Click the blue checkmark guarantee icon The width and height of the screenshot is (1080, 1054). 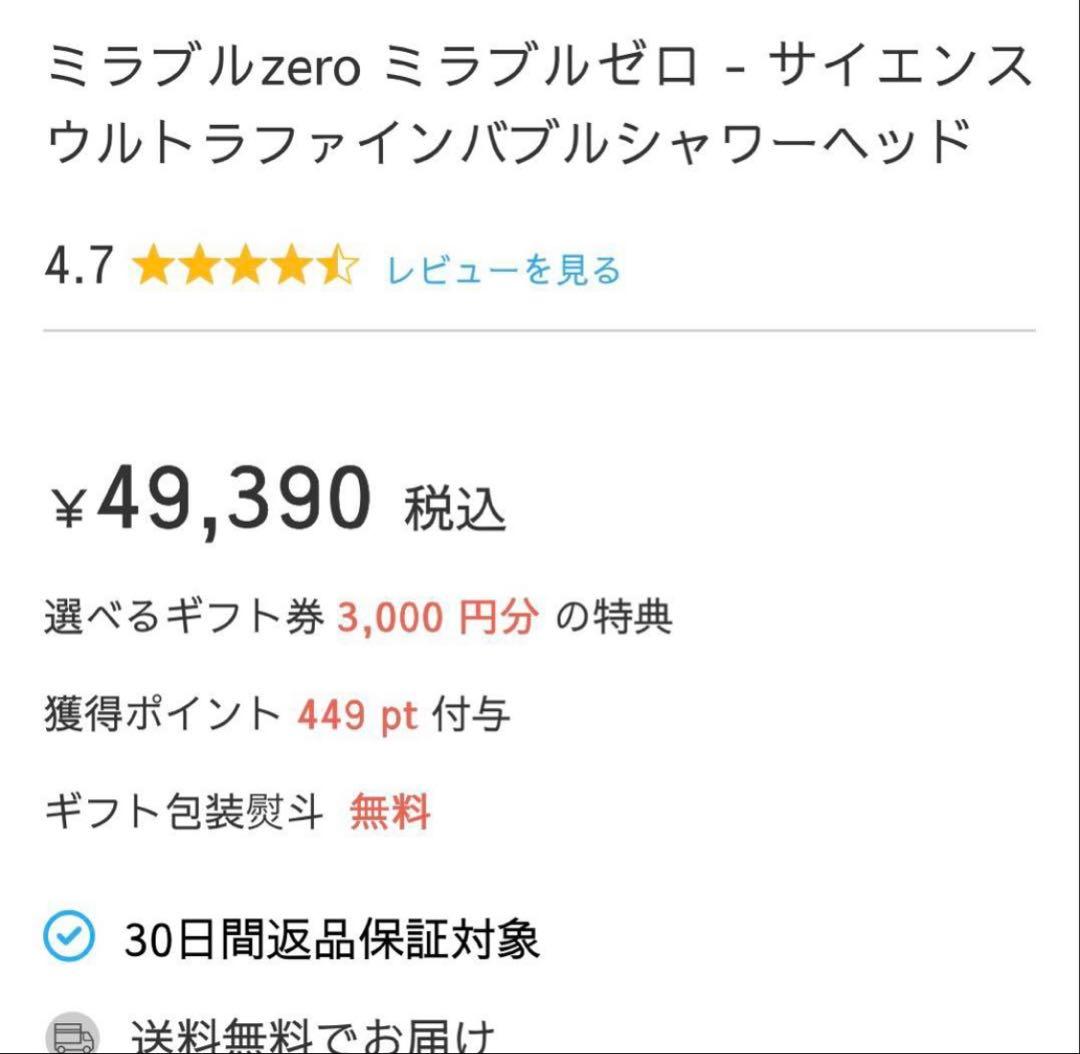click(68, 937)
